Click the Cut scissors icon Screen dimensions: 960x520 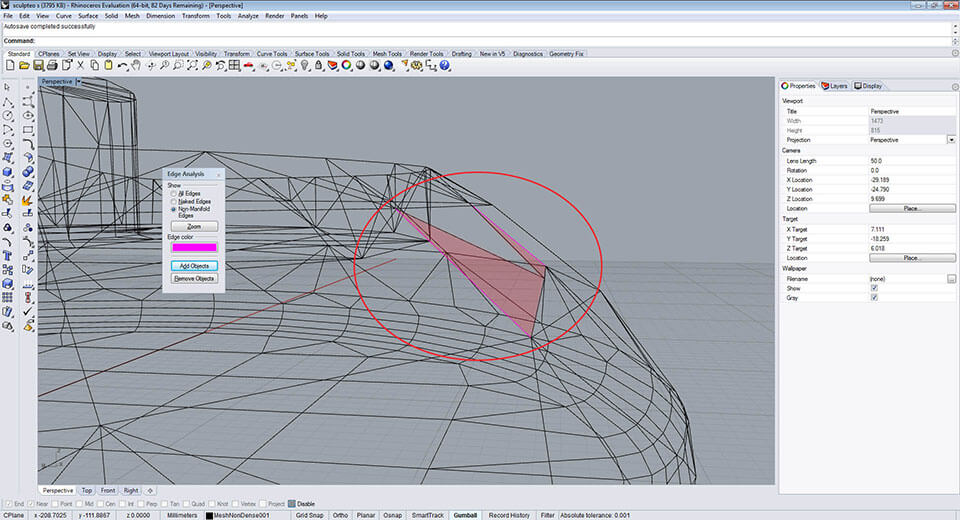pos(80,66)
